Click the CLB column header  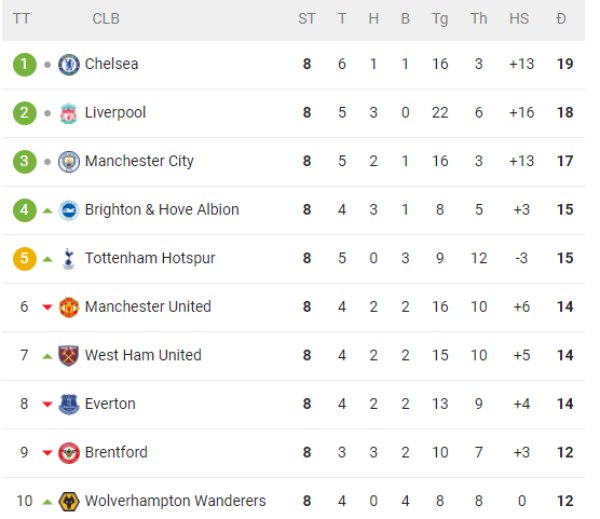[x=106, y=18]
